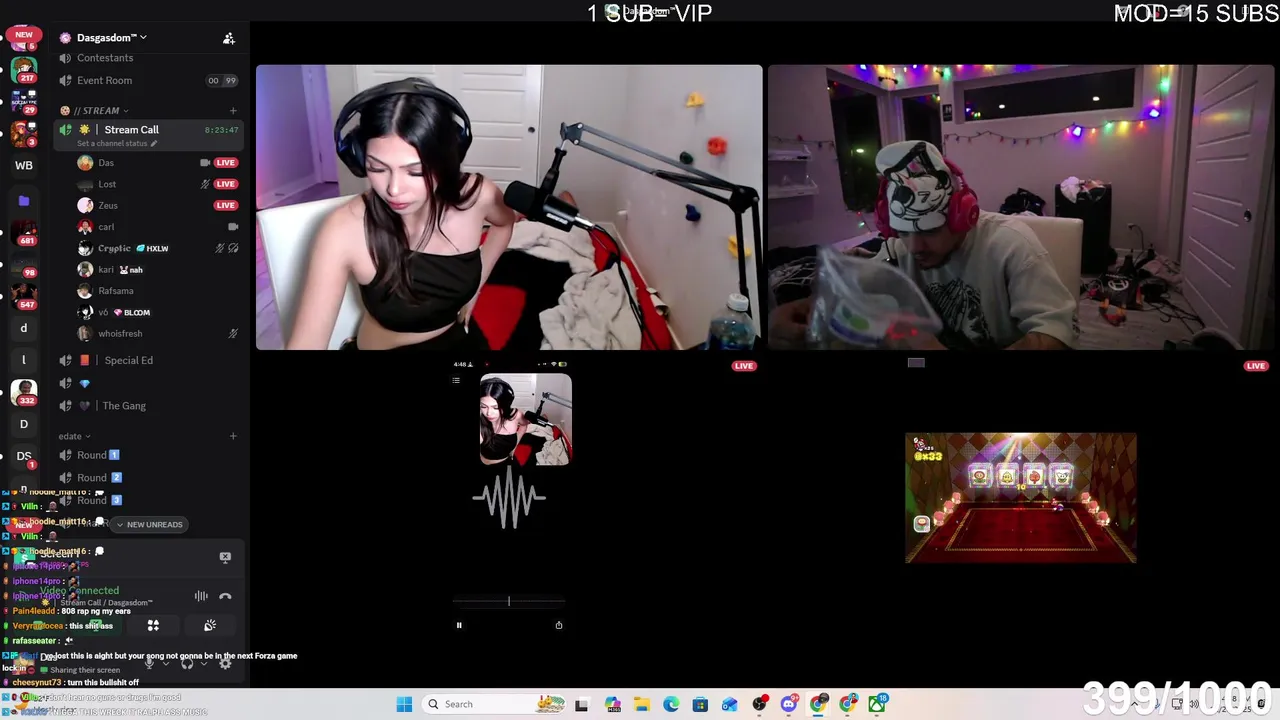Open Task View from the taskbar
1280x720 pixels.
point(582,704)
